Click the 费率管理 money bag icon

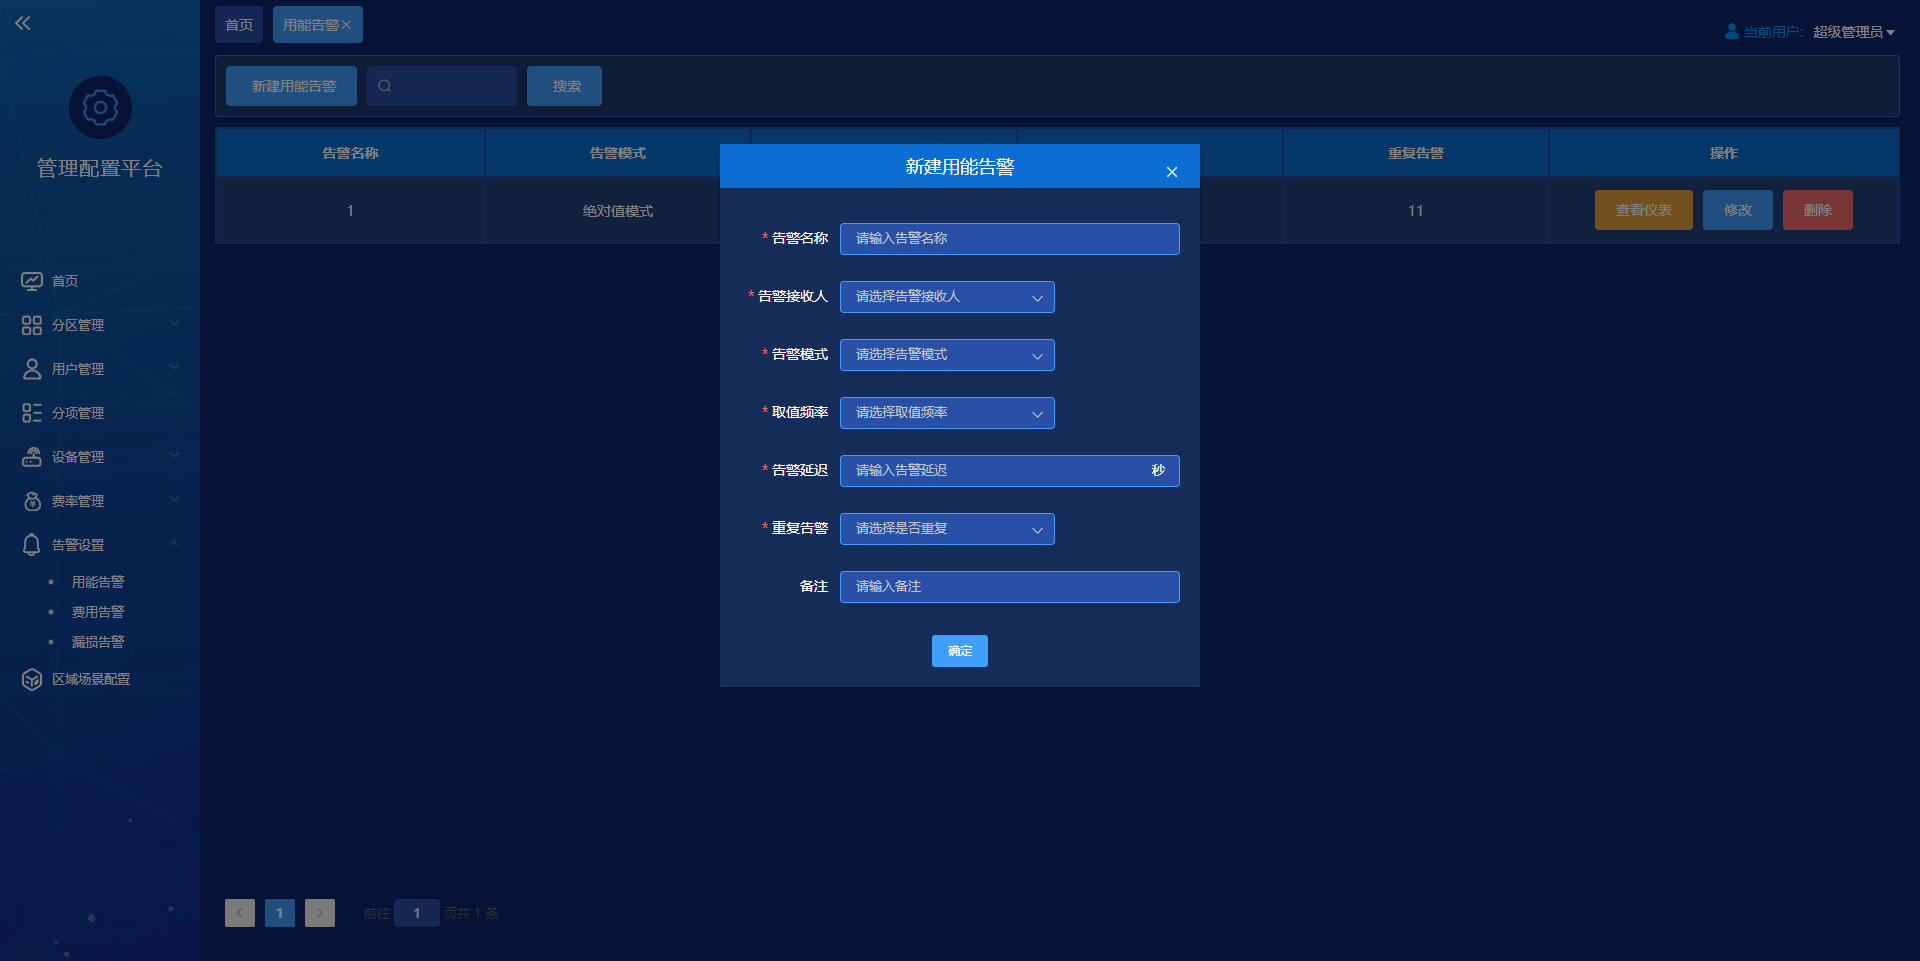[x=32, y=501]
